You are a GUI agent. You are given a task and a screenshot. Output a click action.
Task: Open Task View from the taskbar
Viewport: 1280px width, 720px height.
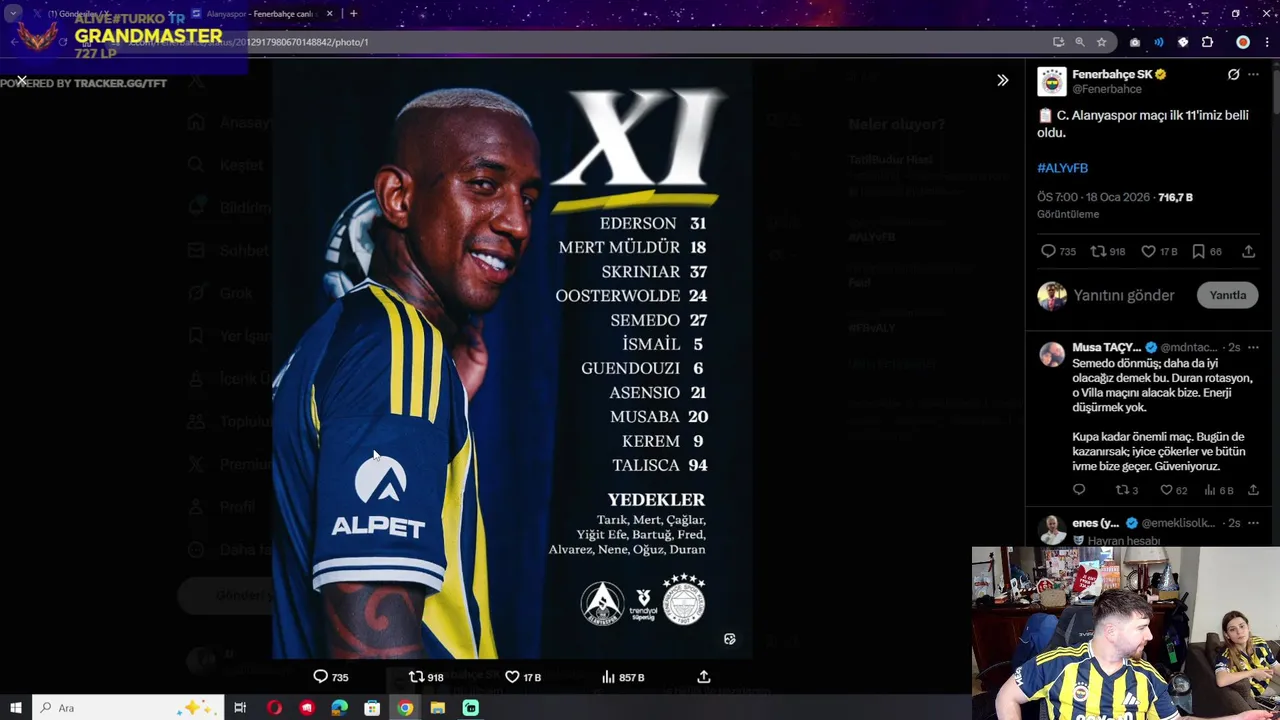[240, 708]
